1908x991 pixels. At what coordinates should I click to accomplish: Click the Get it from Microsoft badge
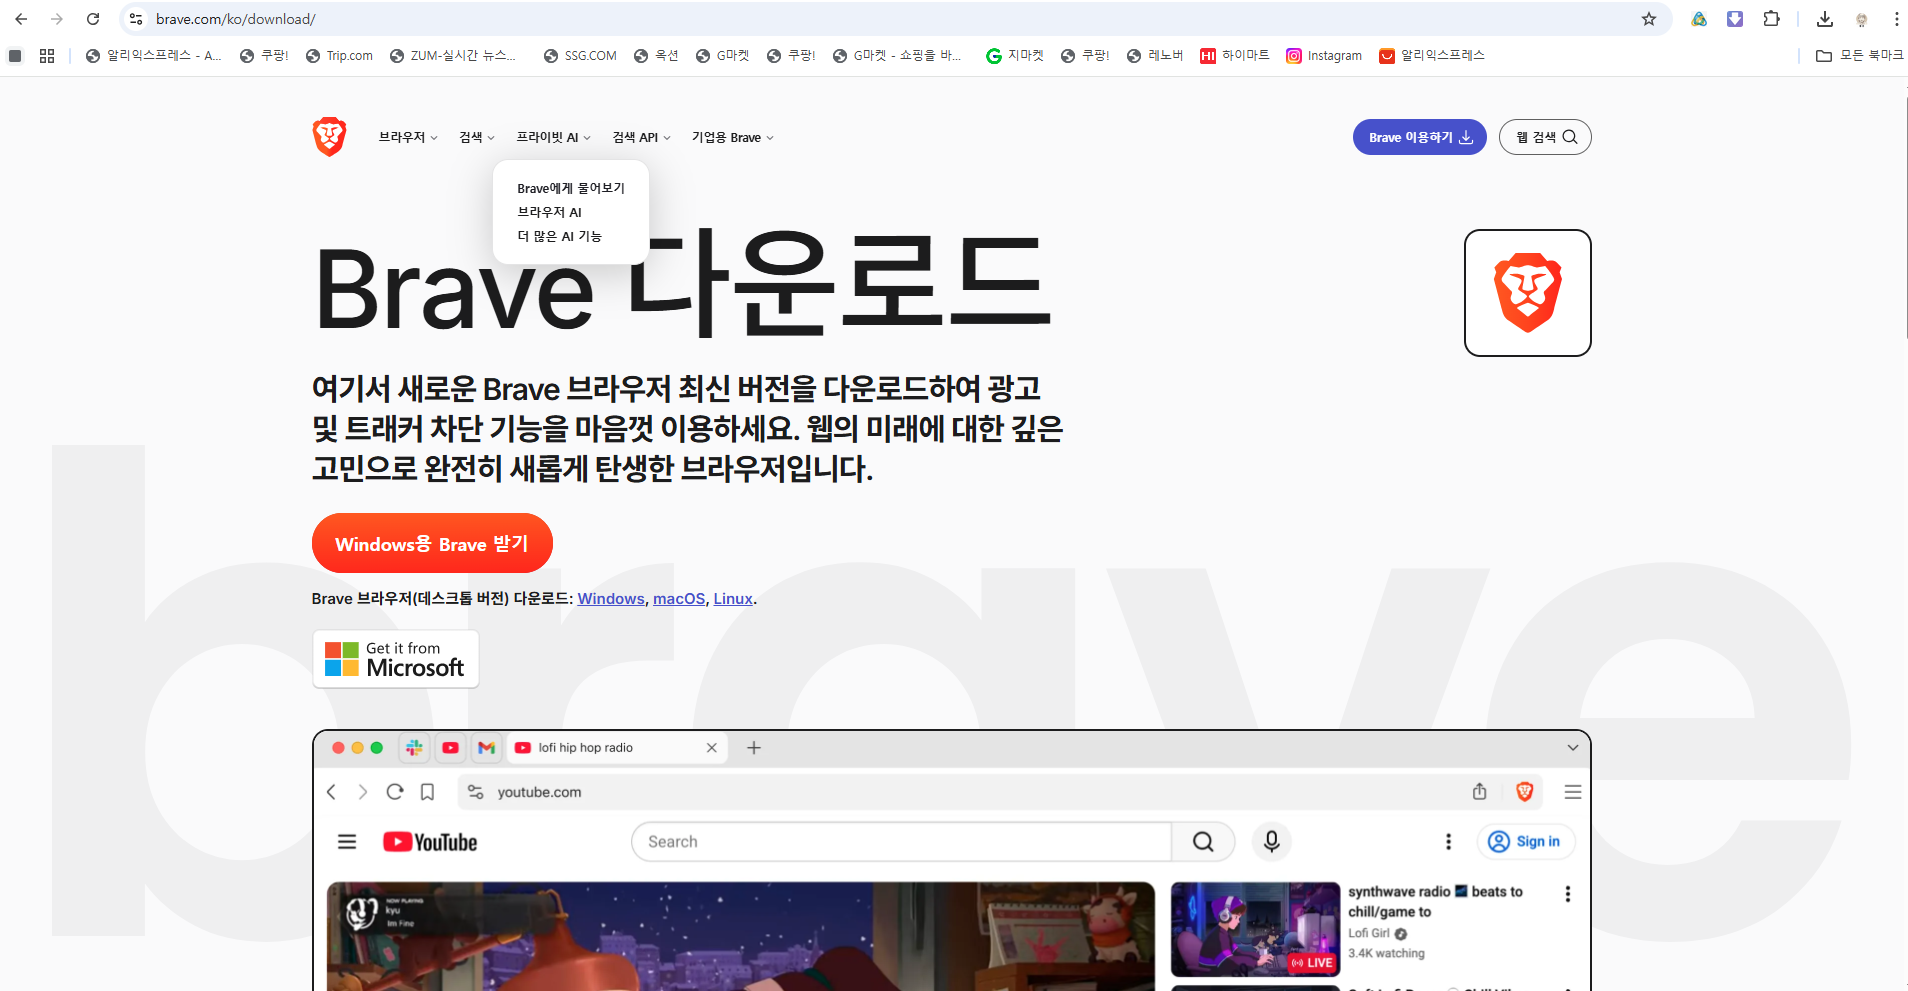(396, 659)
